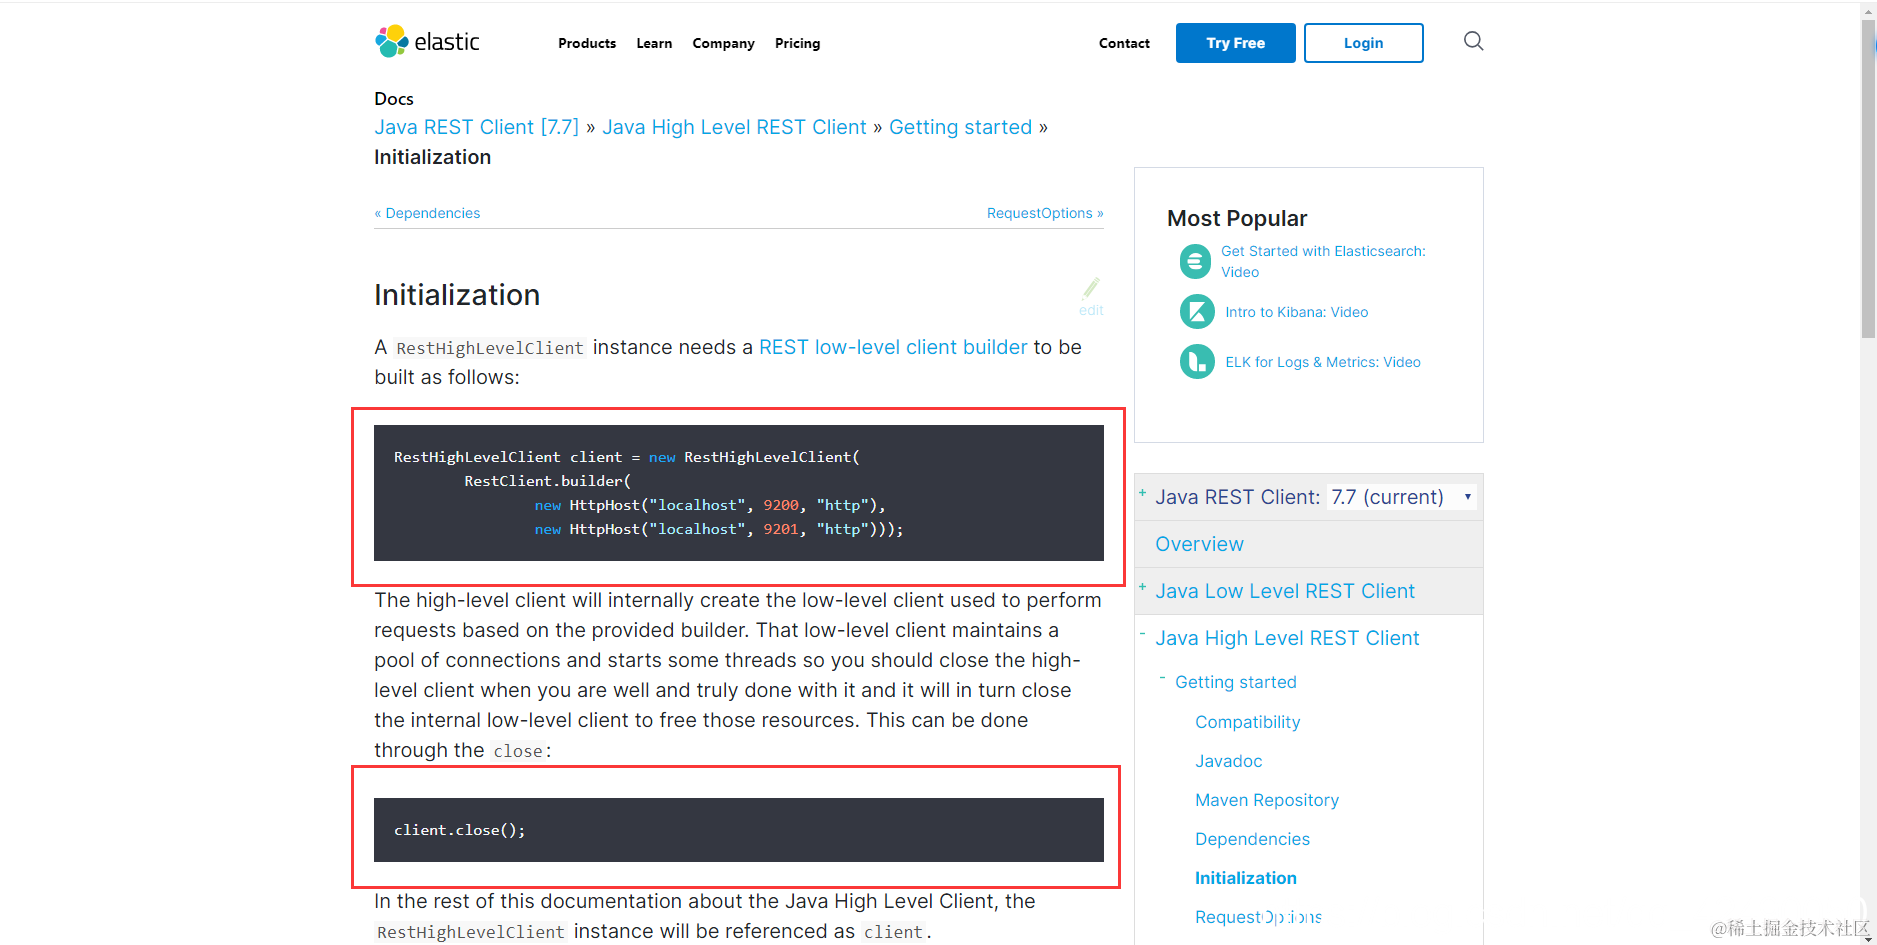The image size is (1877, 945).
Task: Expand the Java REST Client tree node
Action: coord(1142,493)
